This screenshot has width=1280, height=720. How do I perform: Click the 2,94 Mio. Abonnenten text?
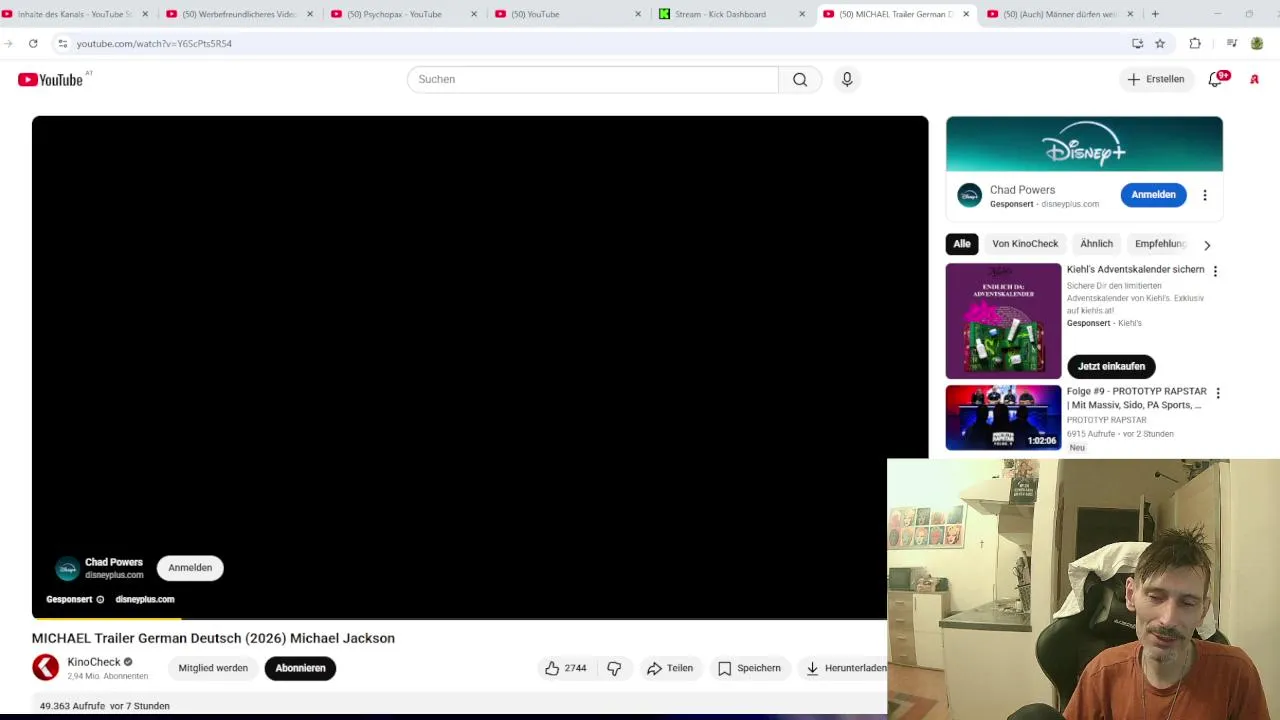(x=107, y=677)
